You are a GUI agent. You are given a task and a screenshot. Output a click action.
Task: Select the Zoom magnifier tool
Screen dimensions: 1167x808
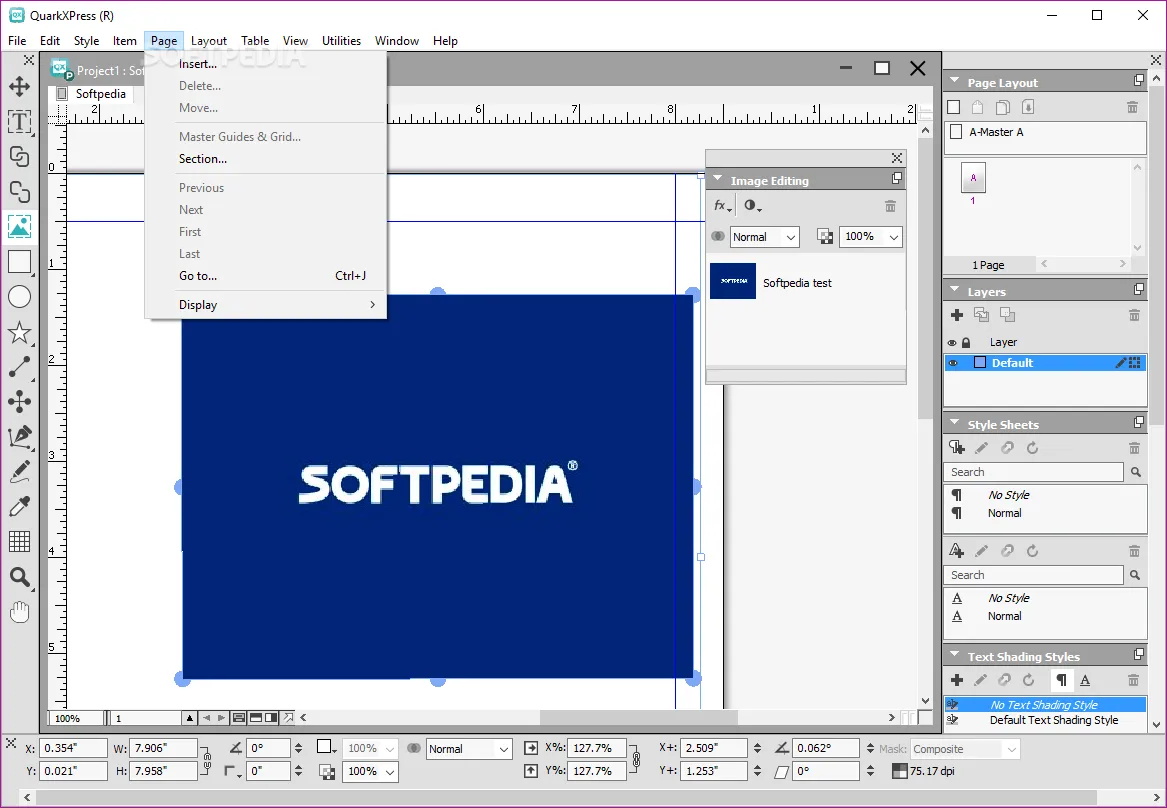point(19,577)
